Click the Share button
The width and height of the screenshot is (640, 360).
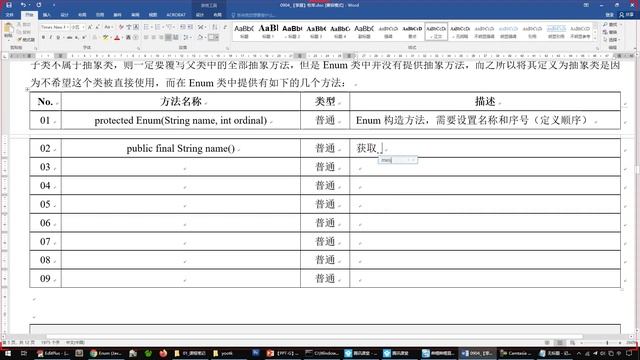[x=626, y=15]
